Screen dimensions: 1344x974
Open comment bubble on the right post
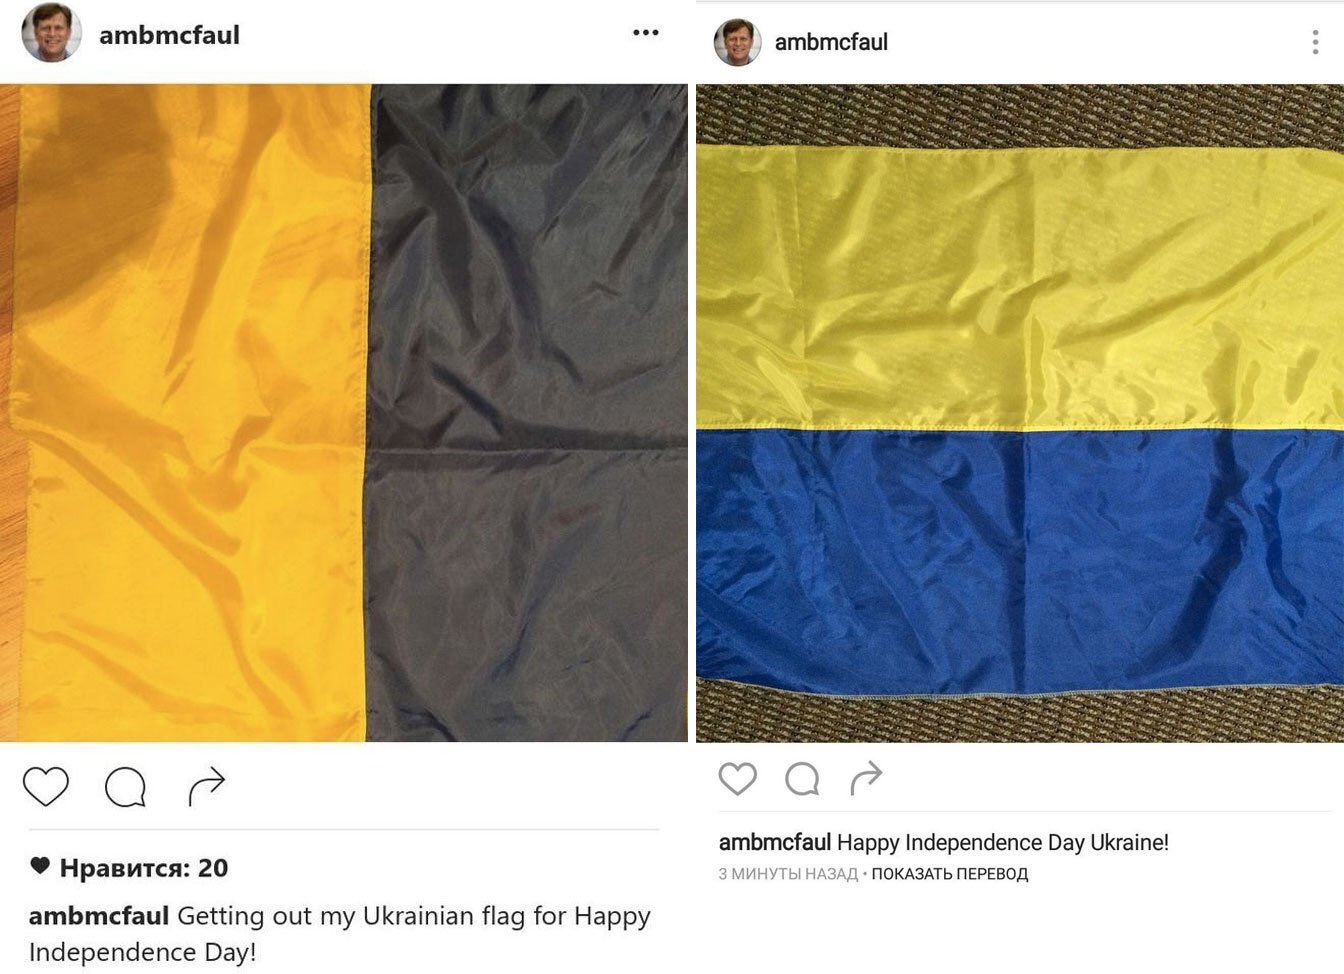coord(802,778)
